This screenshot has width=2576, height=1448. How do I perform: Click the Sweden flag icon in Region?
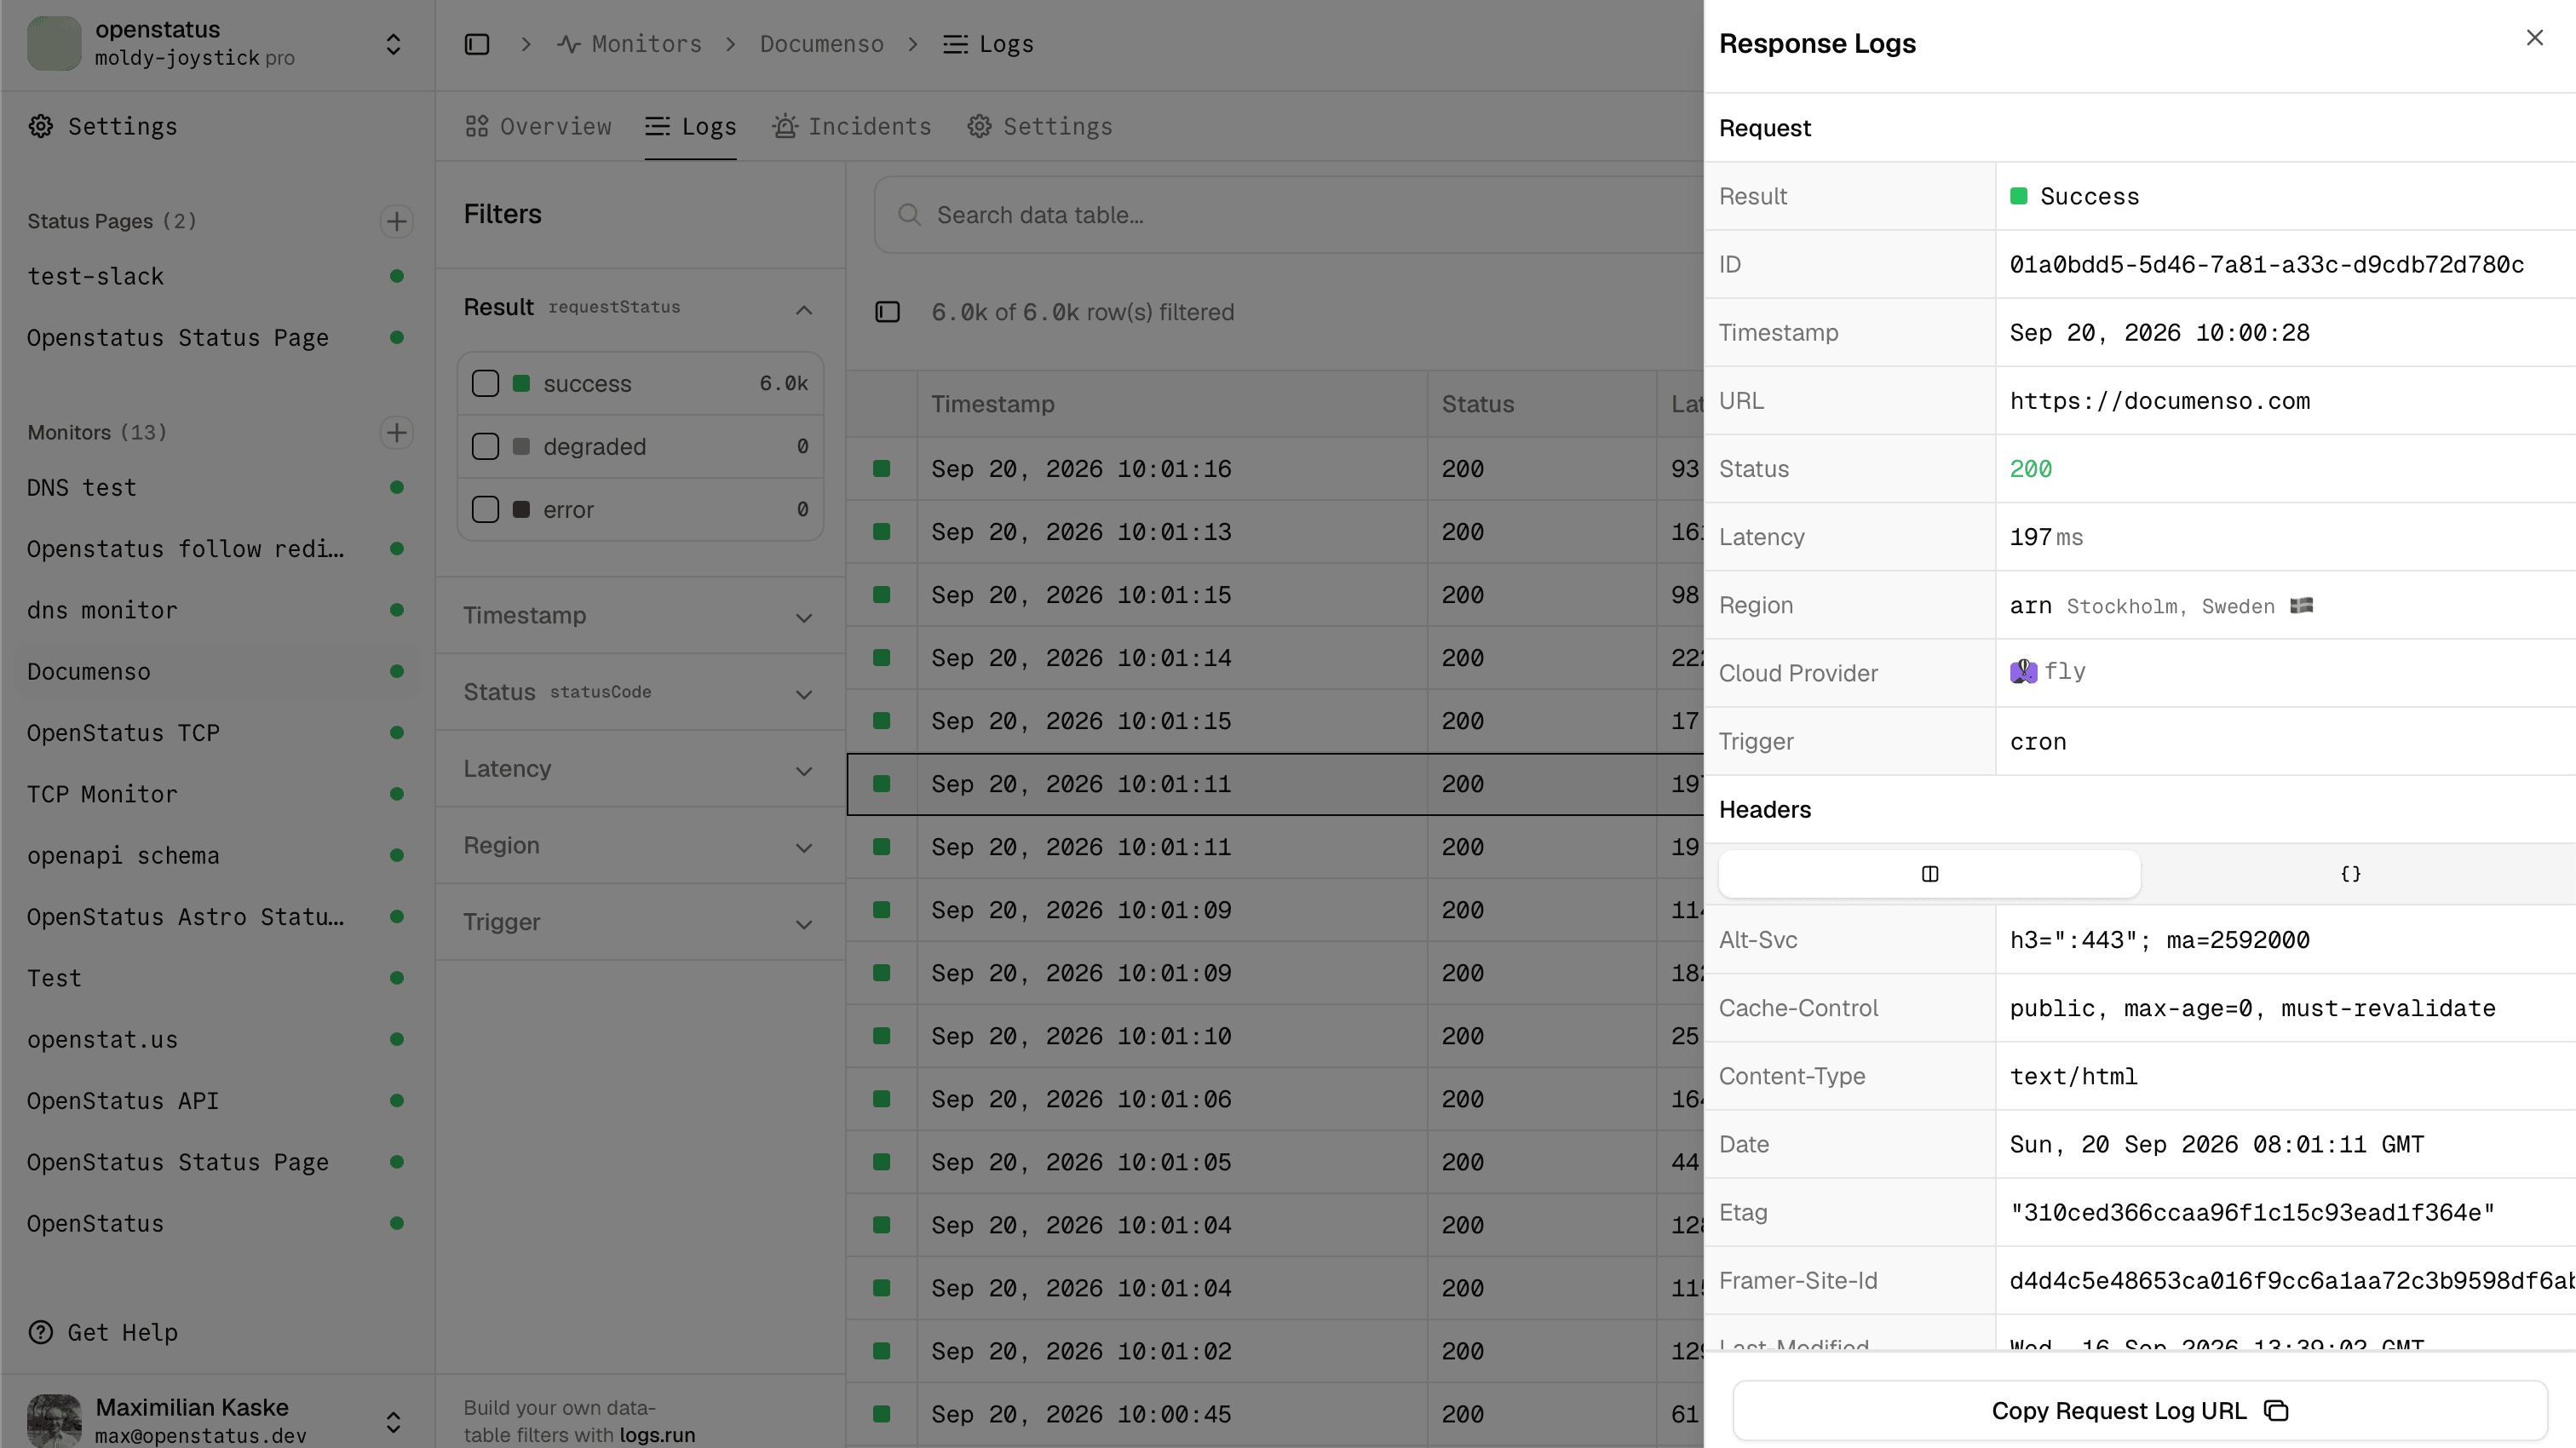[x=2301, y=605]
